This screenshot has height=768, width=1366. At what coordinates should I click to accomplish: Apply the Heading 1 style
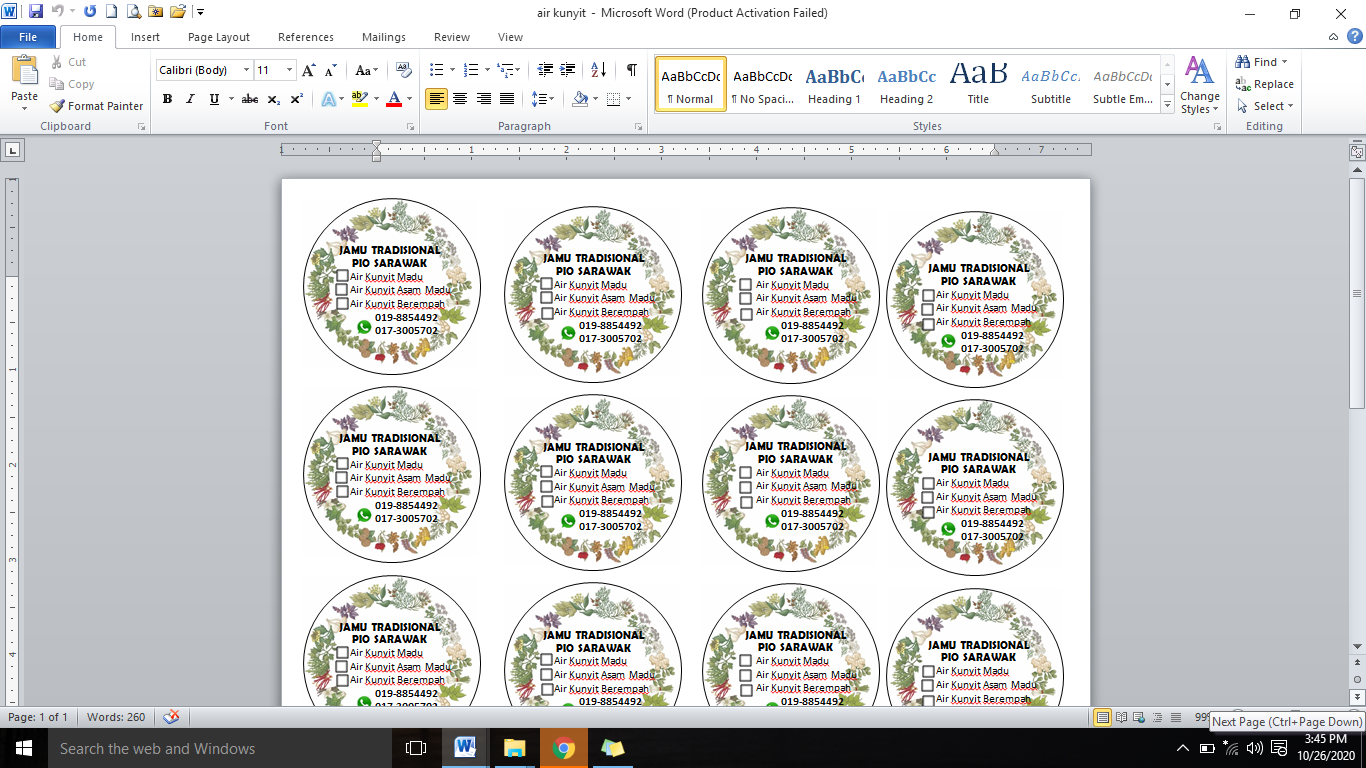point(834,84)
